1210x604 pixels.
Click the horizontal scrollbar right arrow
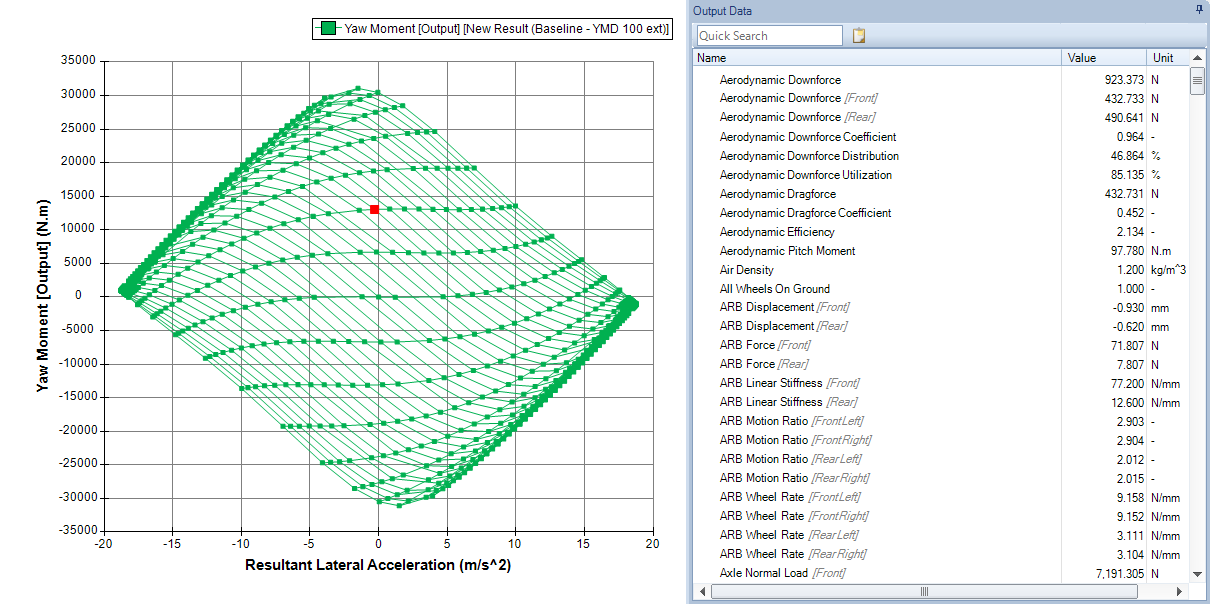(1181, 591)
